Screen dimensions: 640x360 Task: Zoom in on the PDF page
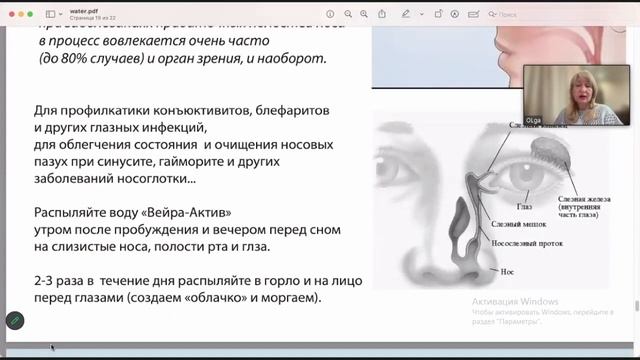364,14
